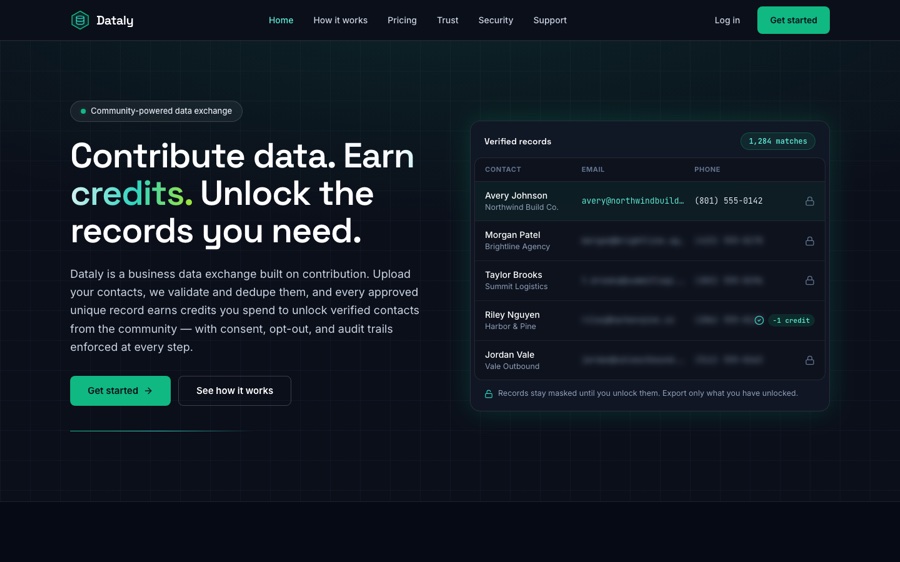The width and height of the screenshot is (900, 562).
Task: Click the -1 credit badge
Action: 791,320
